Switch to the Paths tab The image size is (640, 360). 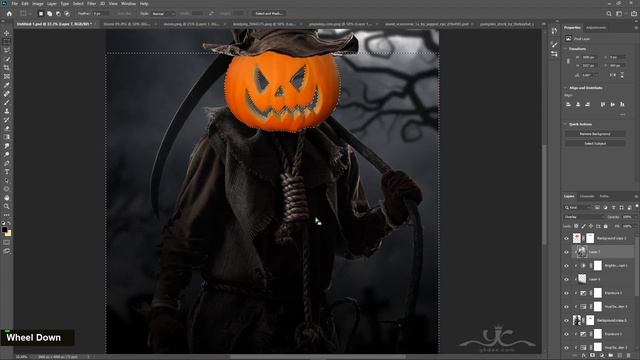click(604, 196)
